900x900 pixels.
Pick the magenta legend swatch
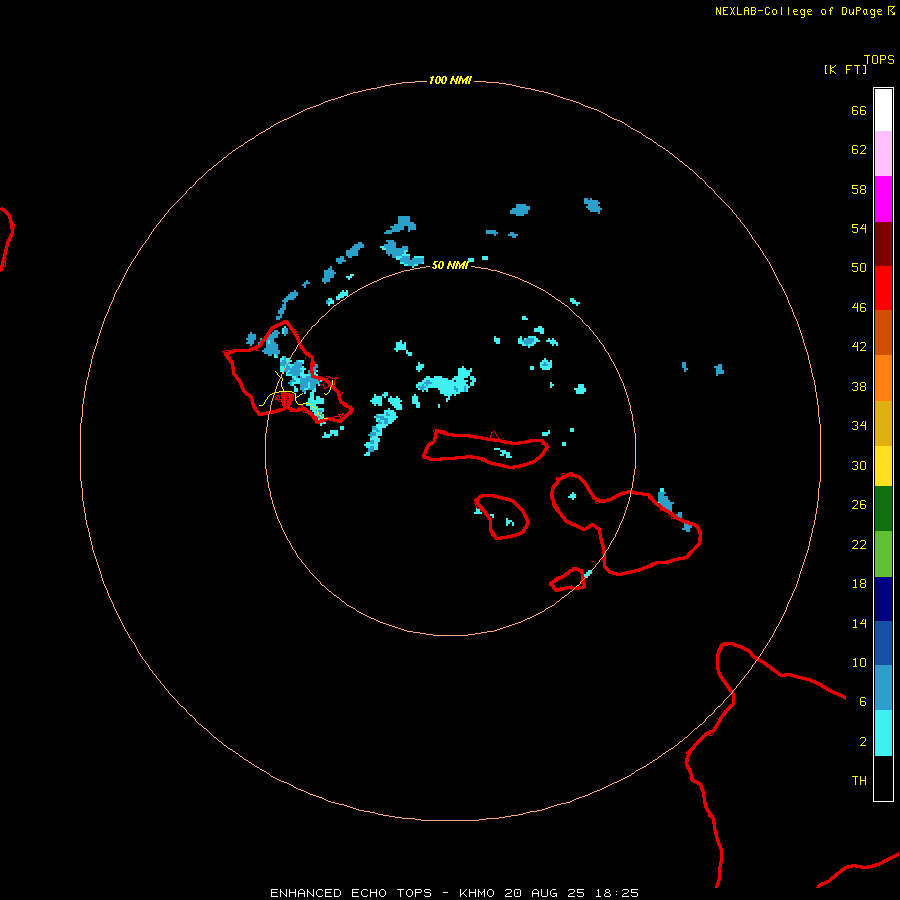[883, 199]
